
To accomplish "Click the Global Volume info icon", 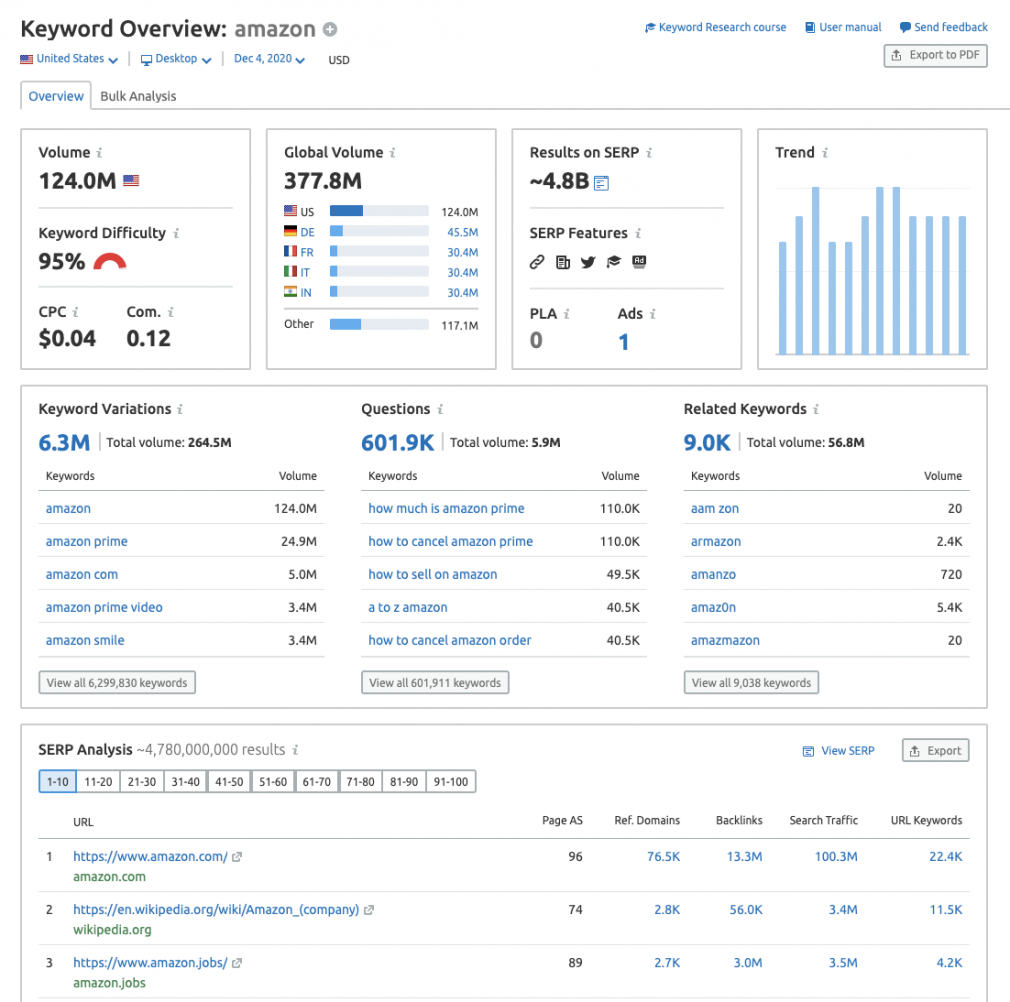I will (392, 153).
